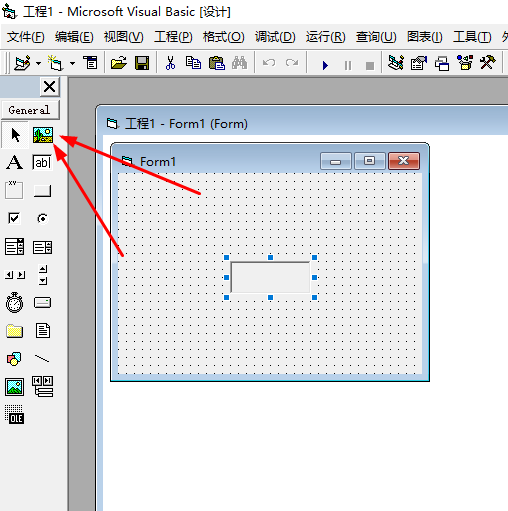Click Form1 maximize button in designer
This screenshot has width=508, height=511.
pos(369,161)
